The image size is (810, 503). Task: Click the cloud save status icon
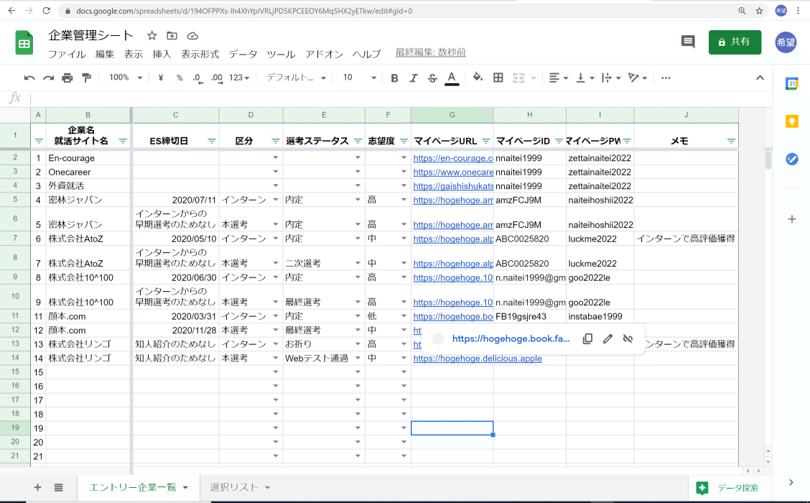192,36
